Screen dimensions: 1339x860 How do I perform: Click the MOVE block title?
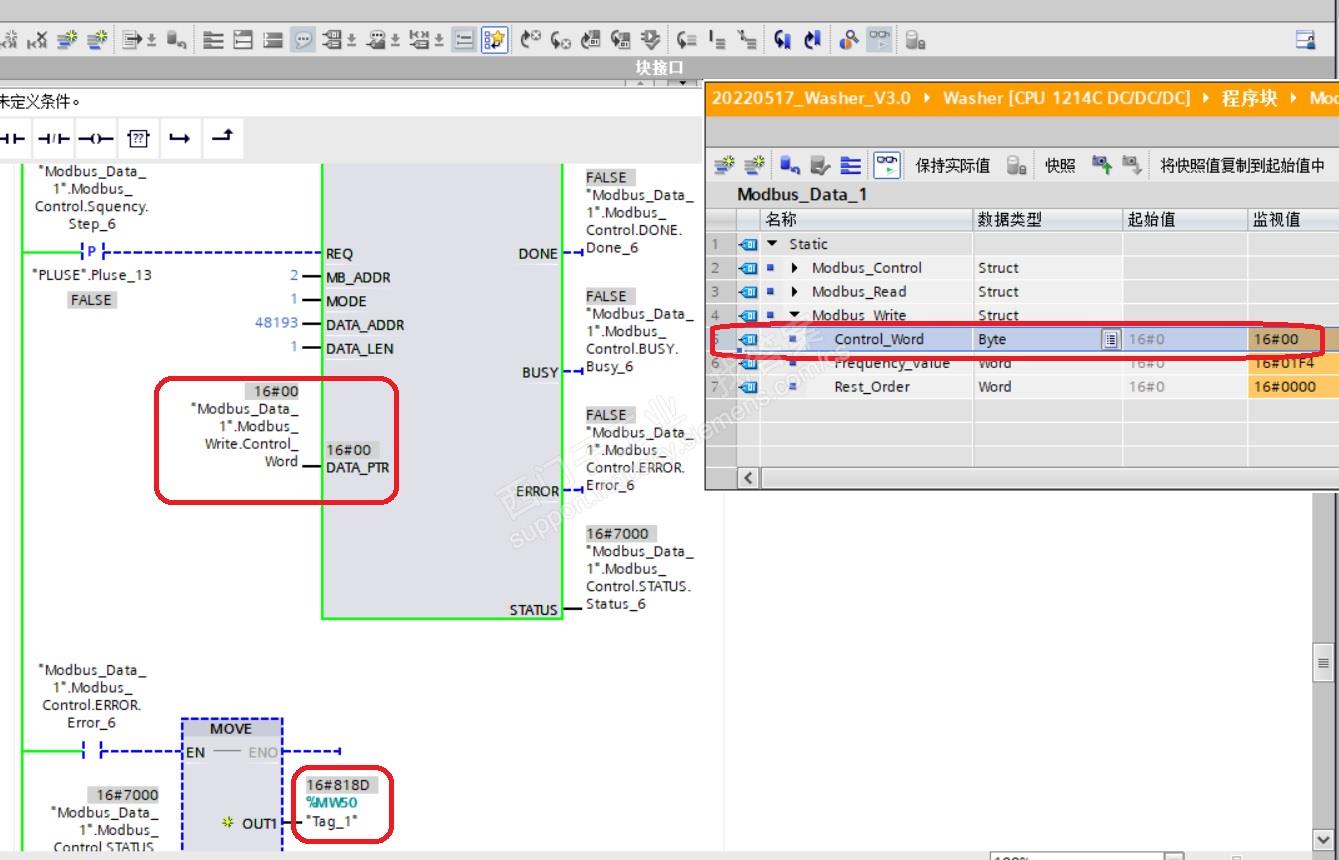click(231, 729)
